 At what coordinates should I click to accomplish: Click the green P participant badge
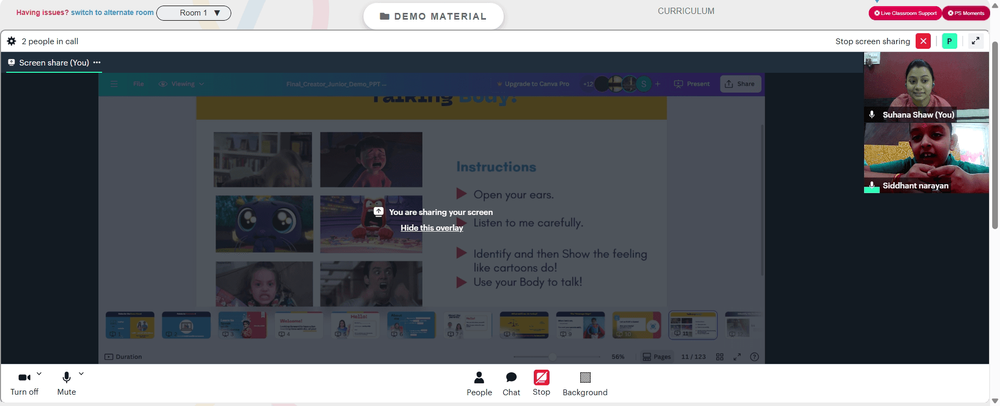pos(949,41)
